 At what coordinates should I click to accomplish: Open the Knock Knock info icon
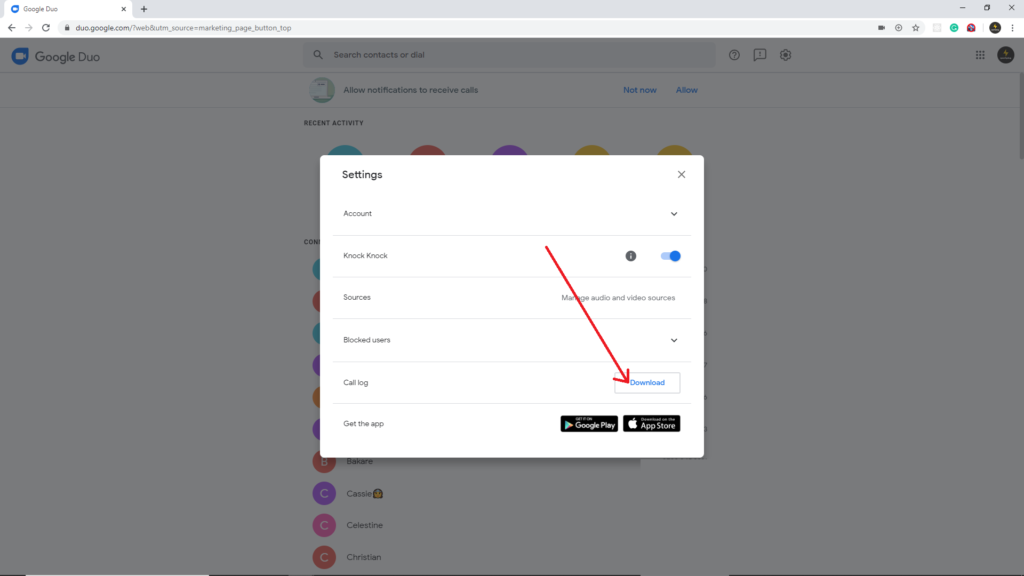click(x=630, y=256)
